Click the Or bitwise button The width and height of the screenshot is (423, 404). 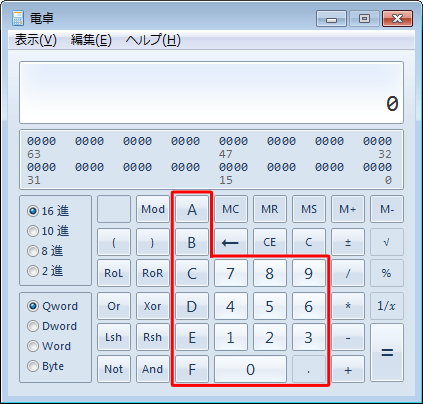(x=114, y=306)
